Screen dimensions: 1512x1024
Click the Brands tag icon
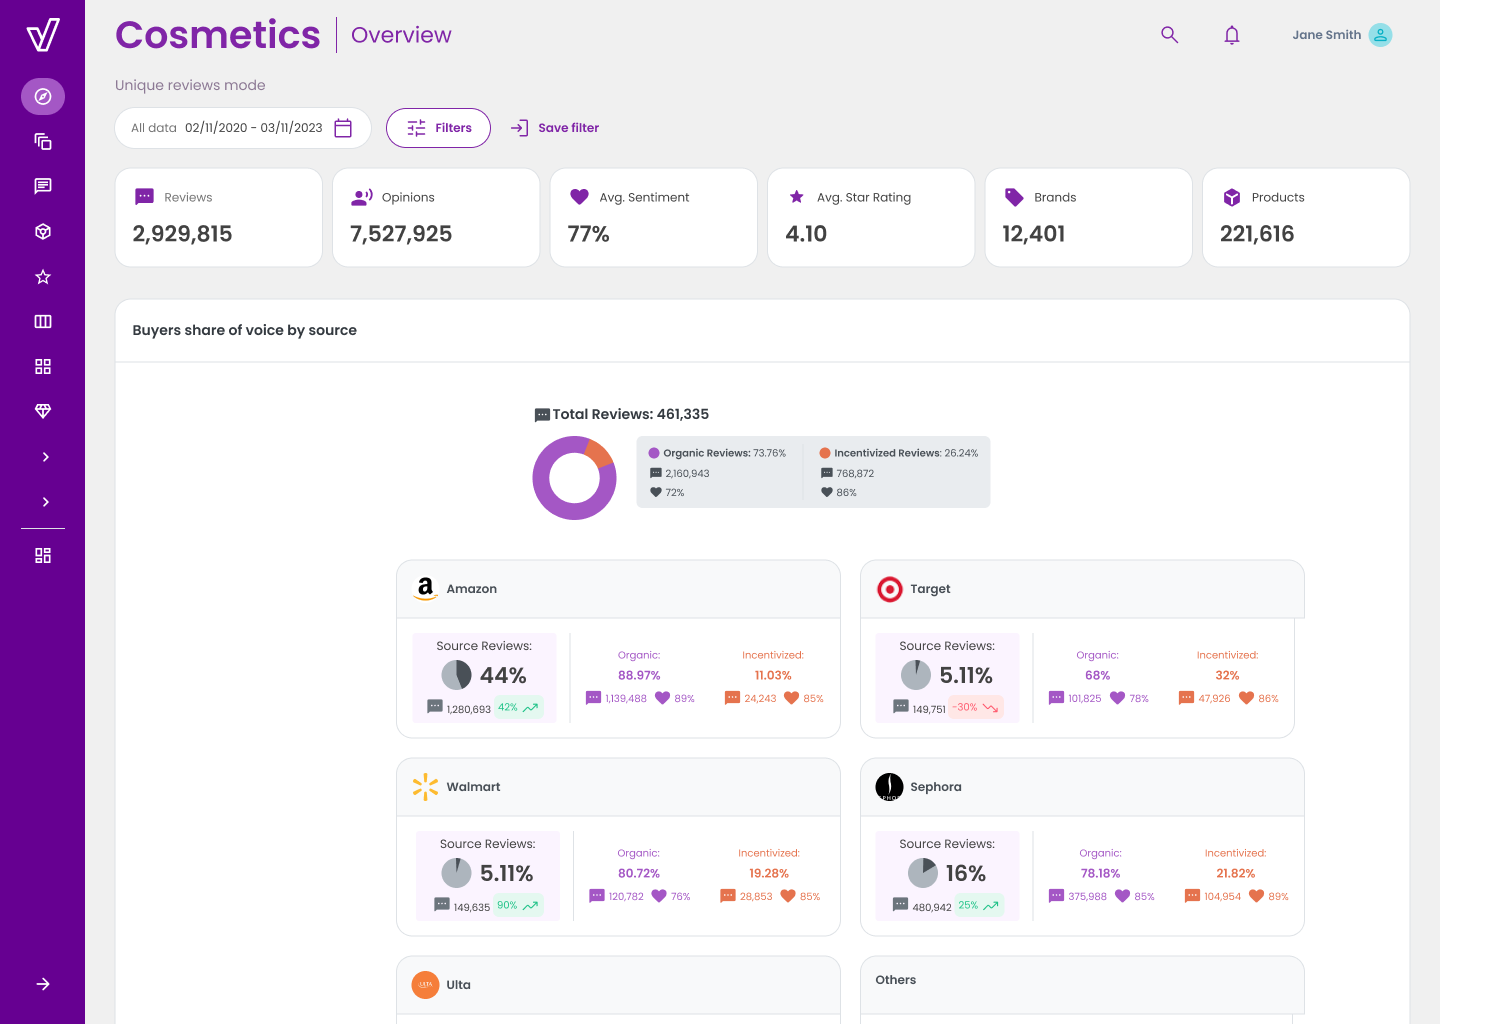[1014, 197]
